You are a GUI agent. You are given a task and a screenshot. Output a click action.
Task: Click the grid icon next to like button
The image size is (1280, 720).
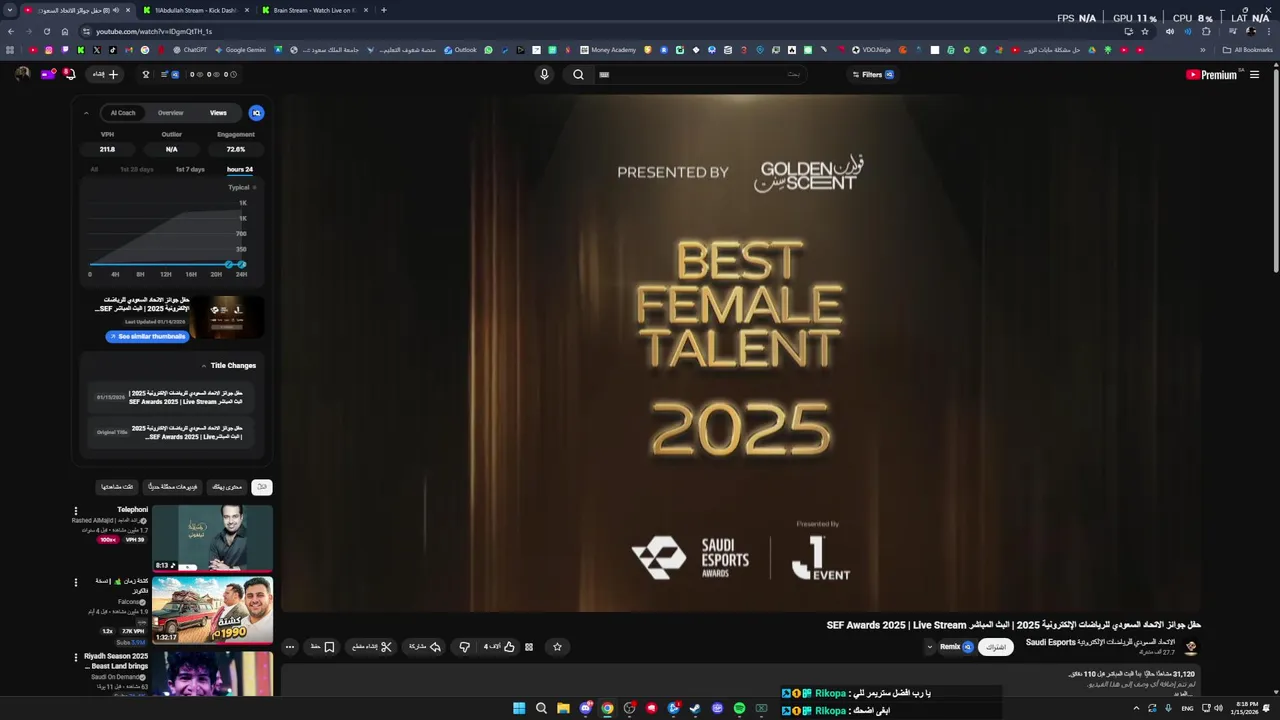point(529,647)
